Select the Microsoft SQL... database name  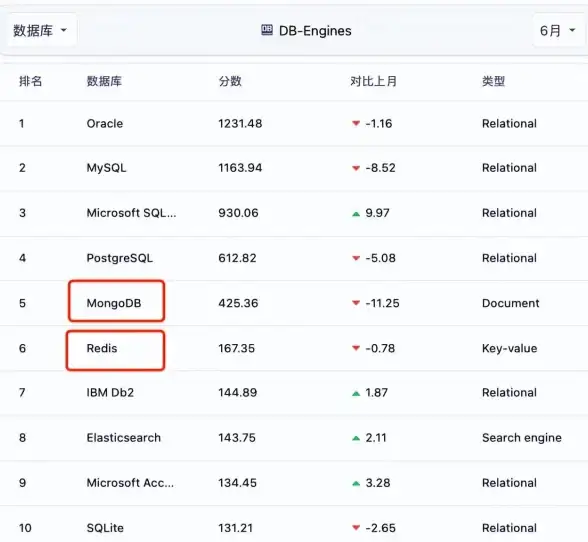(131, 213)
